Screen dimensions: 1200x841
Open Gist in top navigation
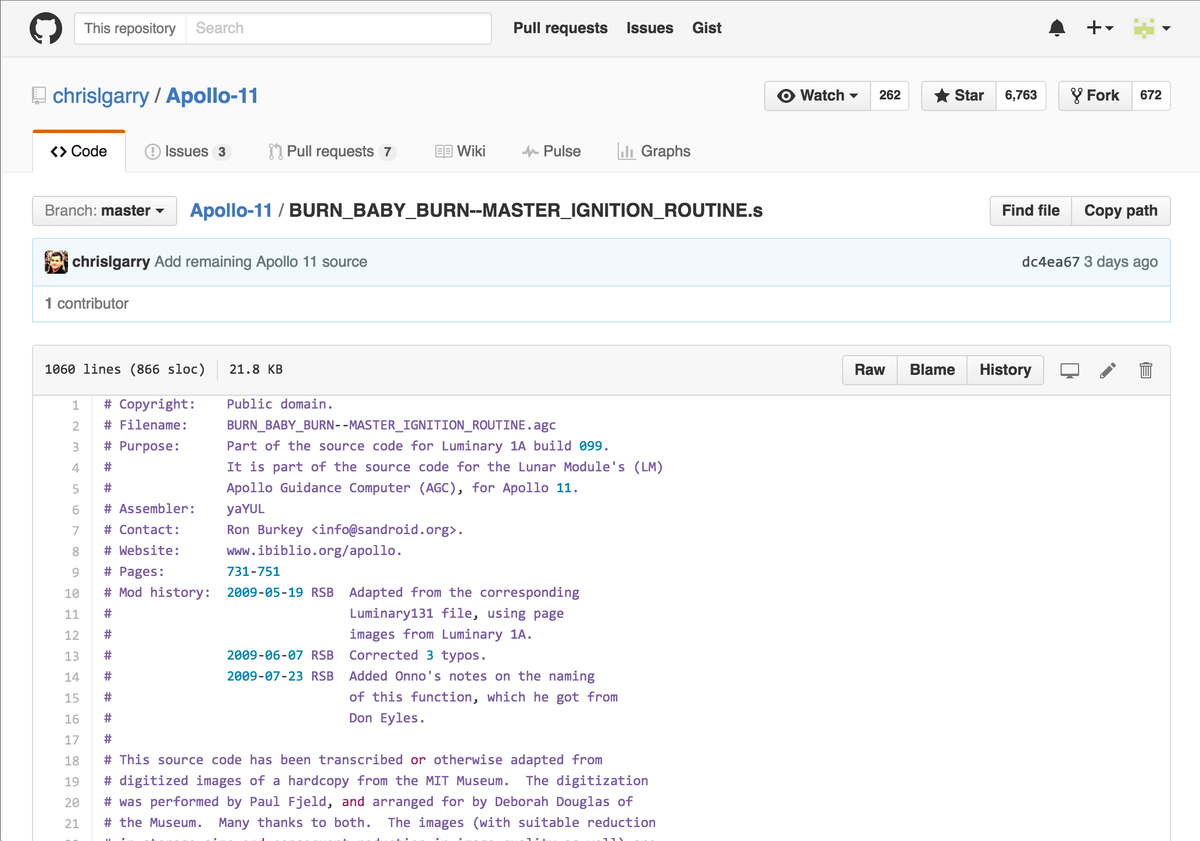coord(707,28)
